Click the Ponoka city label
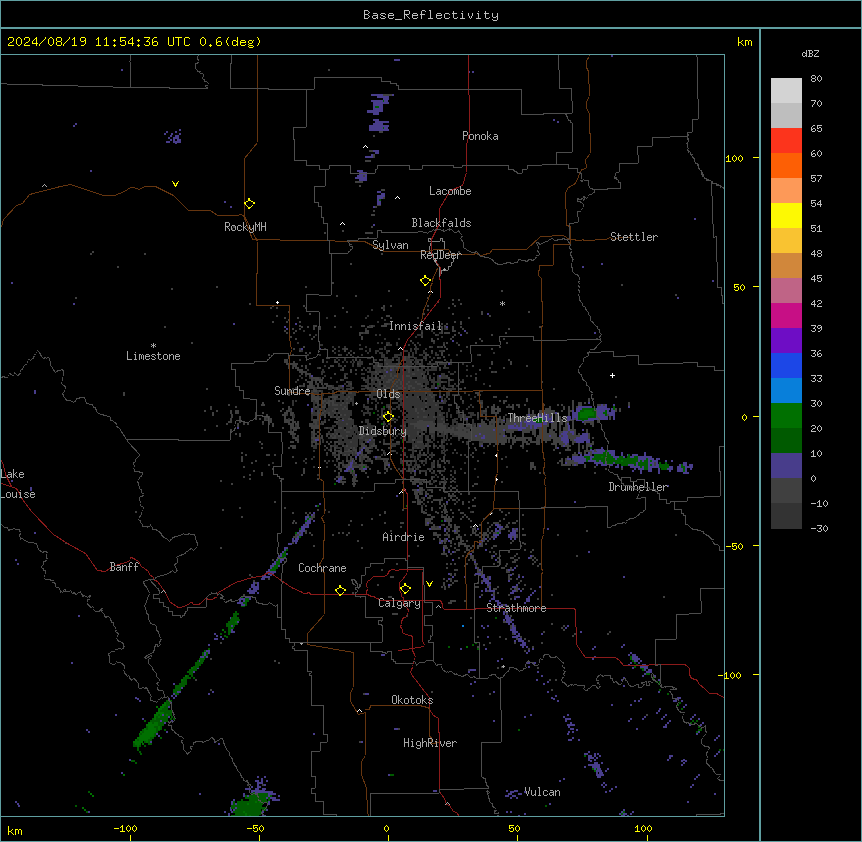 tap(480, 136)
